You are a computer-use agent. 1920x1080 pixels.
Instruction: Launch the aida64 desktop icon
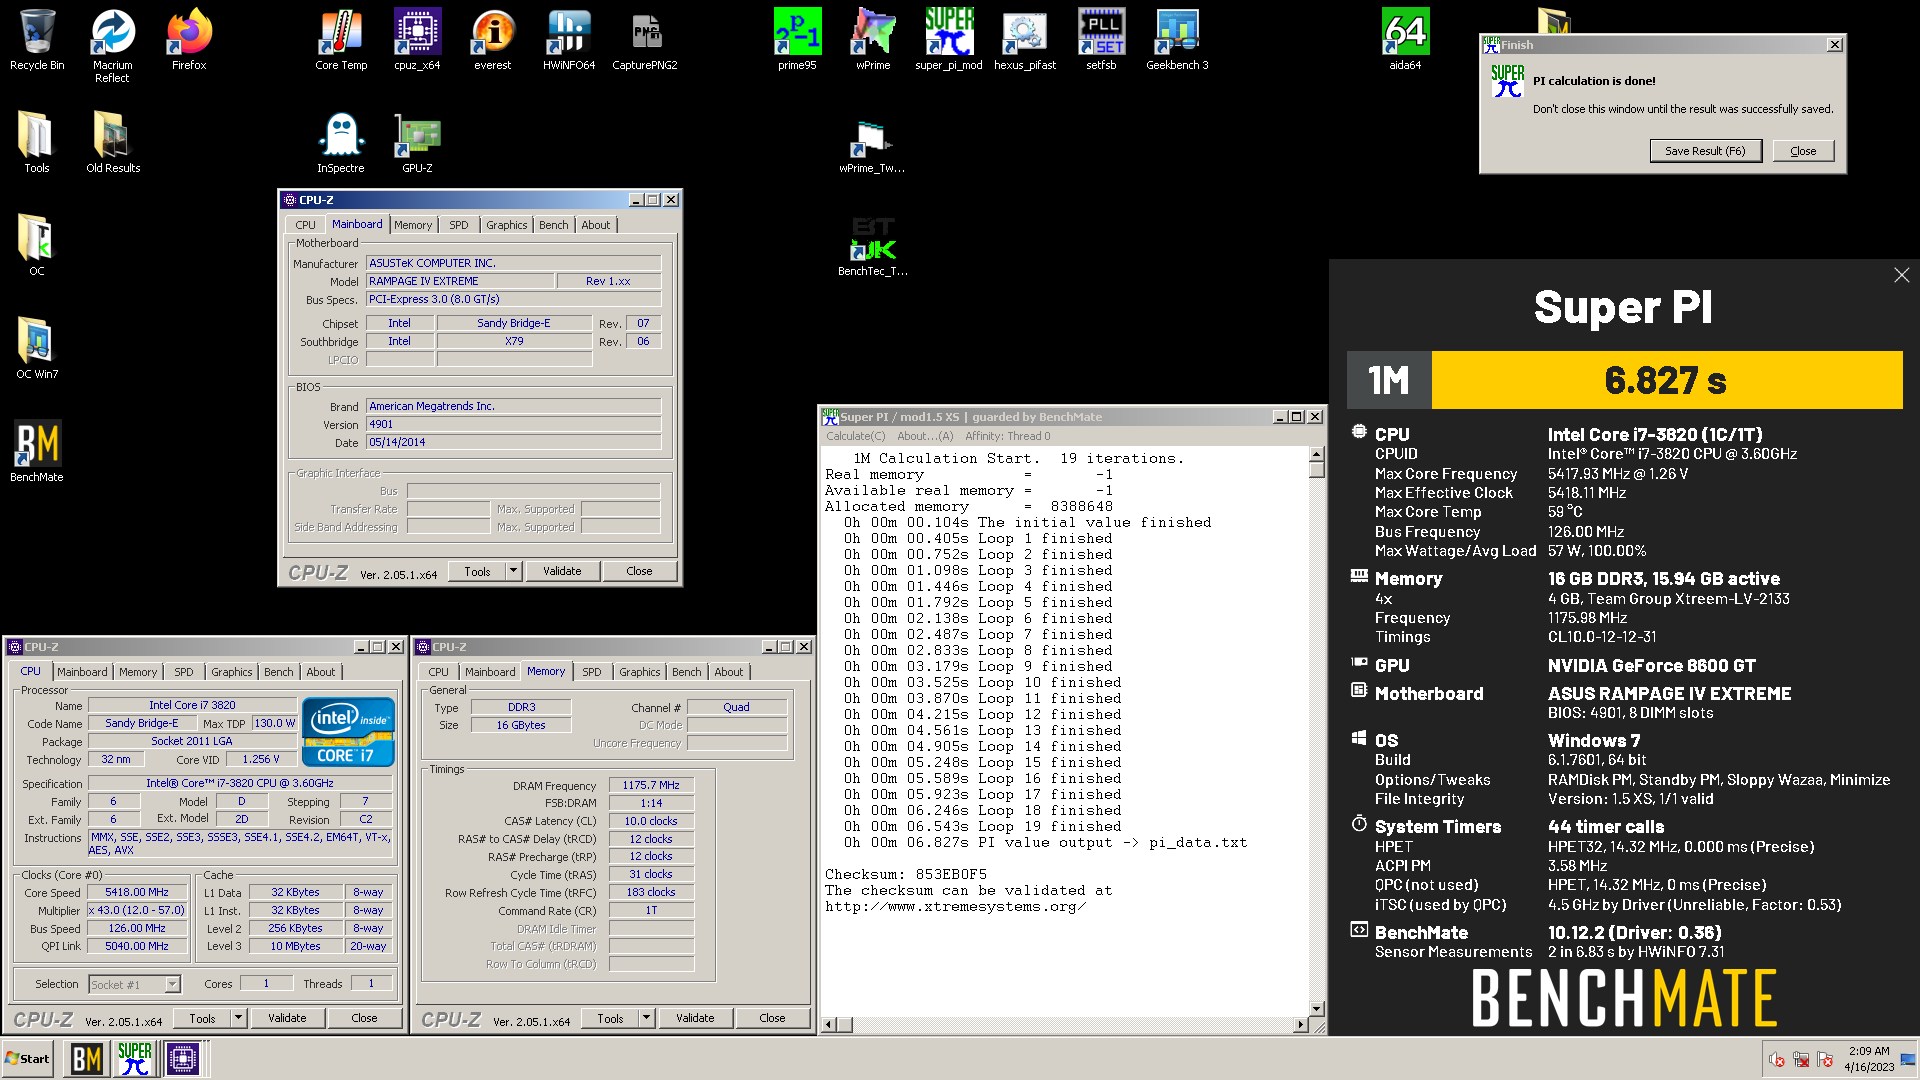tap(1405, 40)
